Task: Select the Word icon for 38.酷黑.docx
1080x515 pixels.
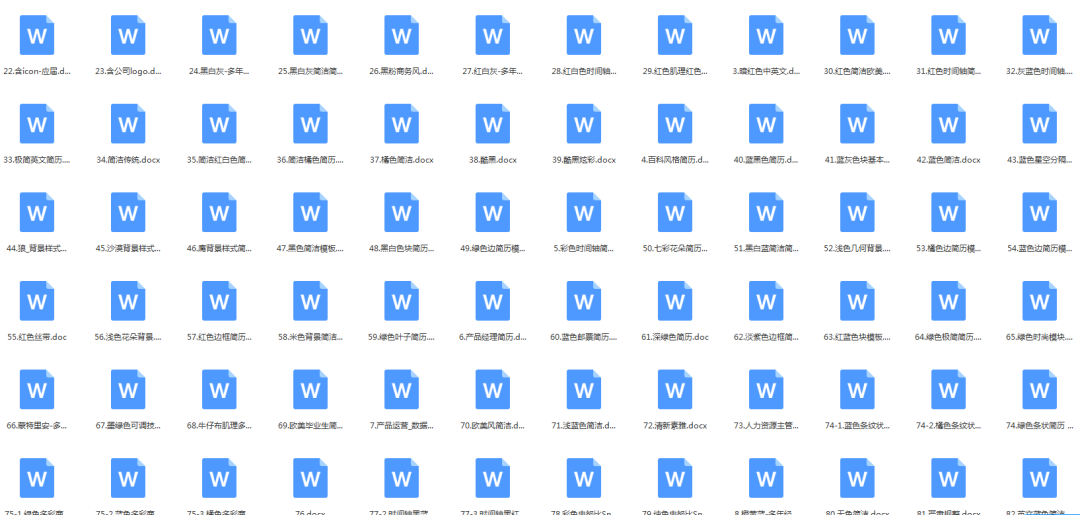Action: (493, 124)
